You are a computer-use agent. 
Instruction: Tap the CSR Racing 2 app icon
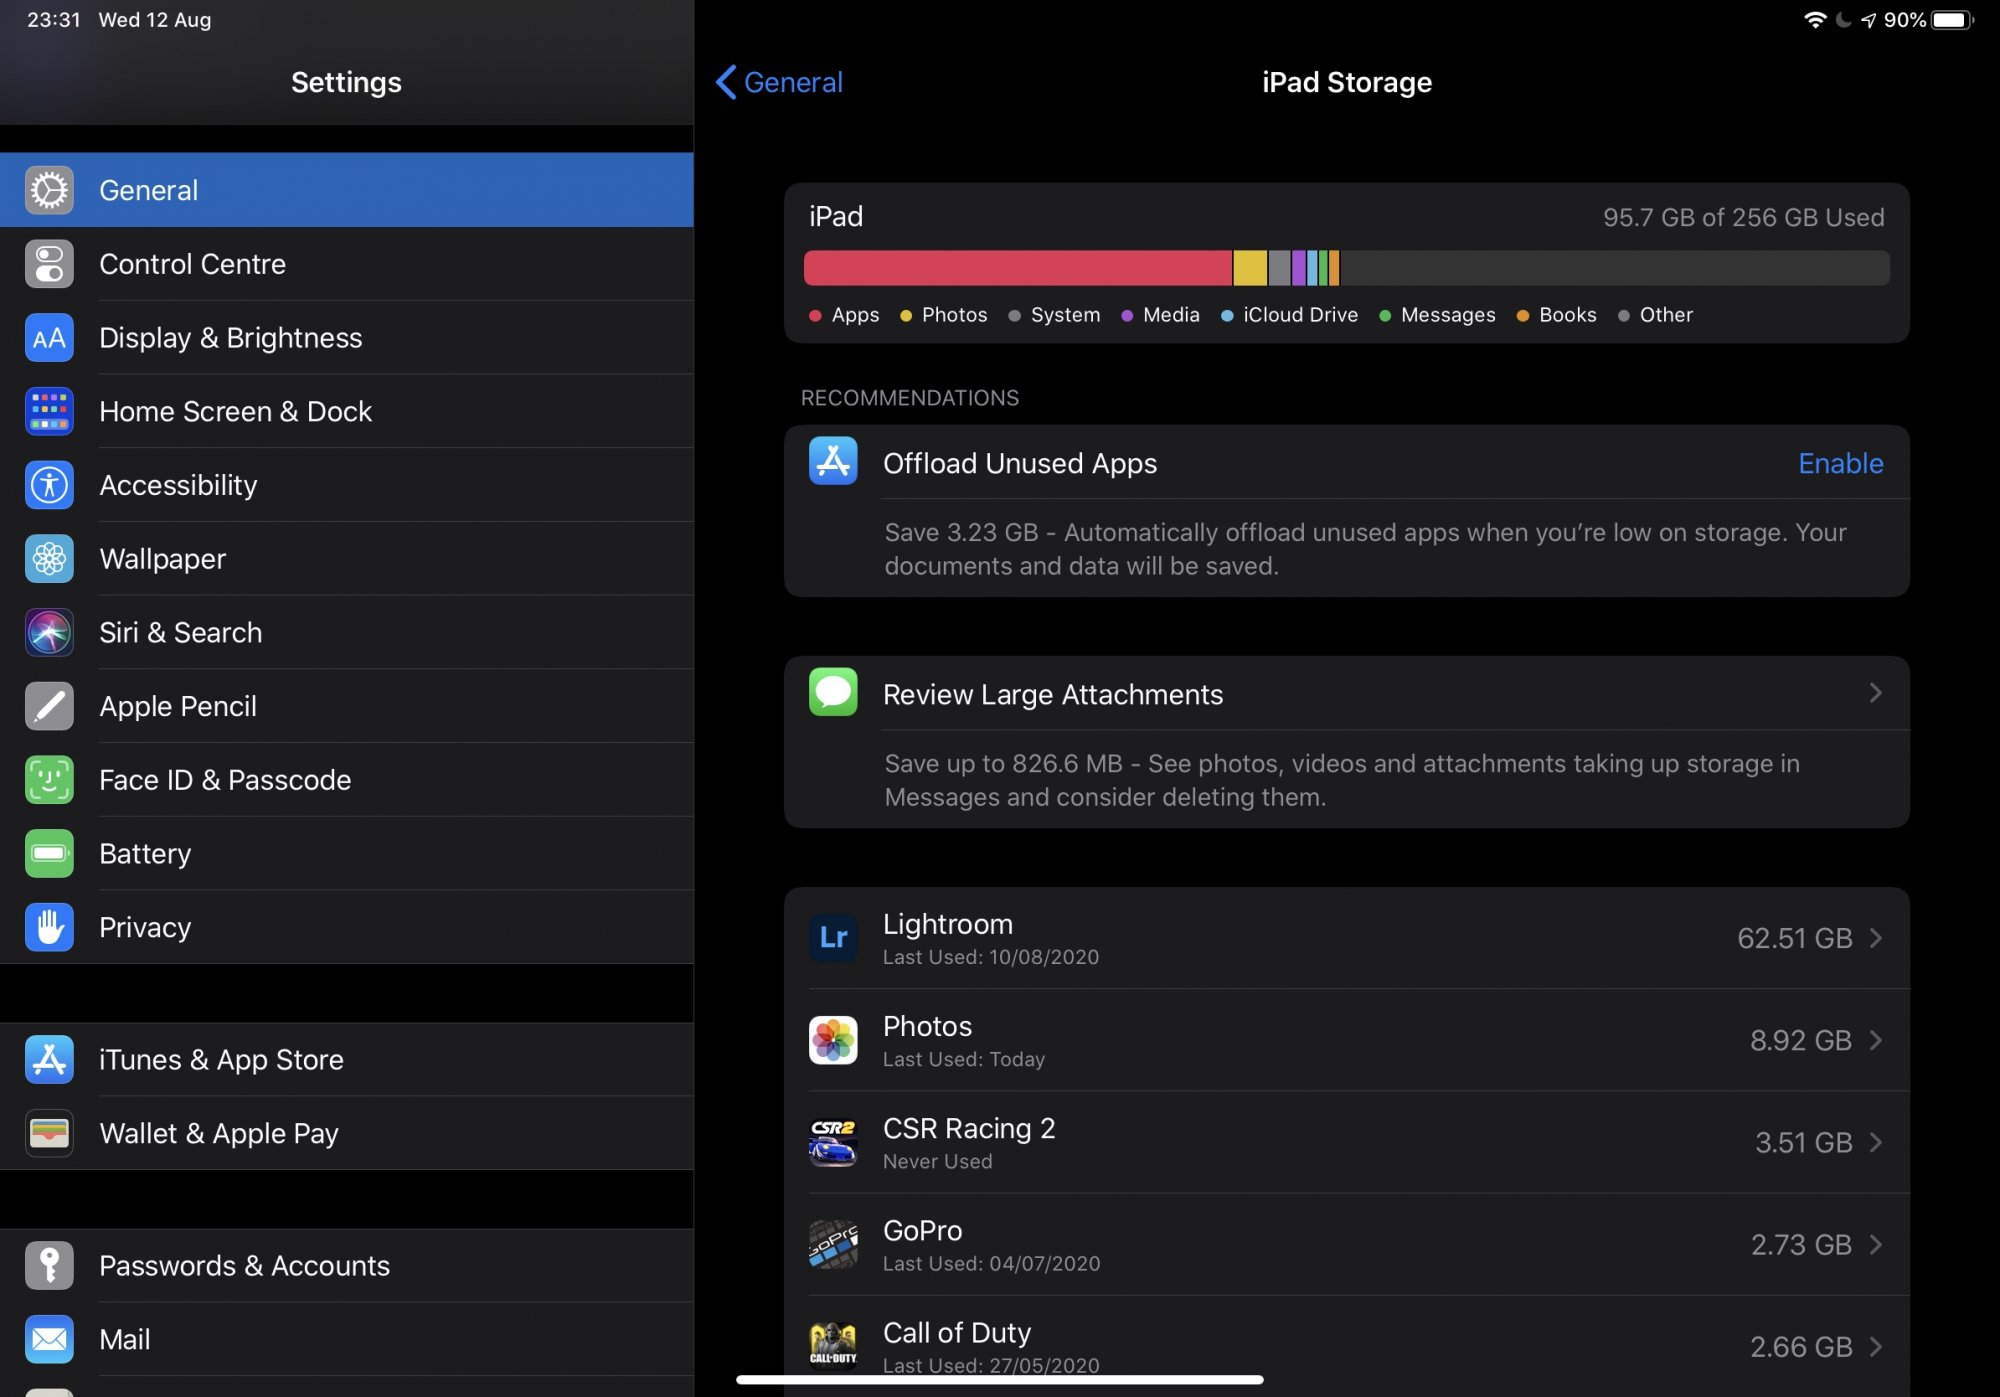pyautogui.click(x=833, y=1142)
